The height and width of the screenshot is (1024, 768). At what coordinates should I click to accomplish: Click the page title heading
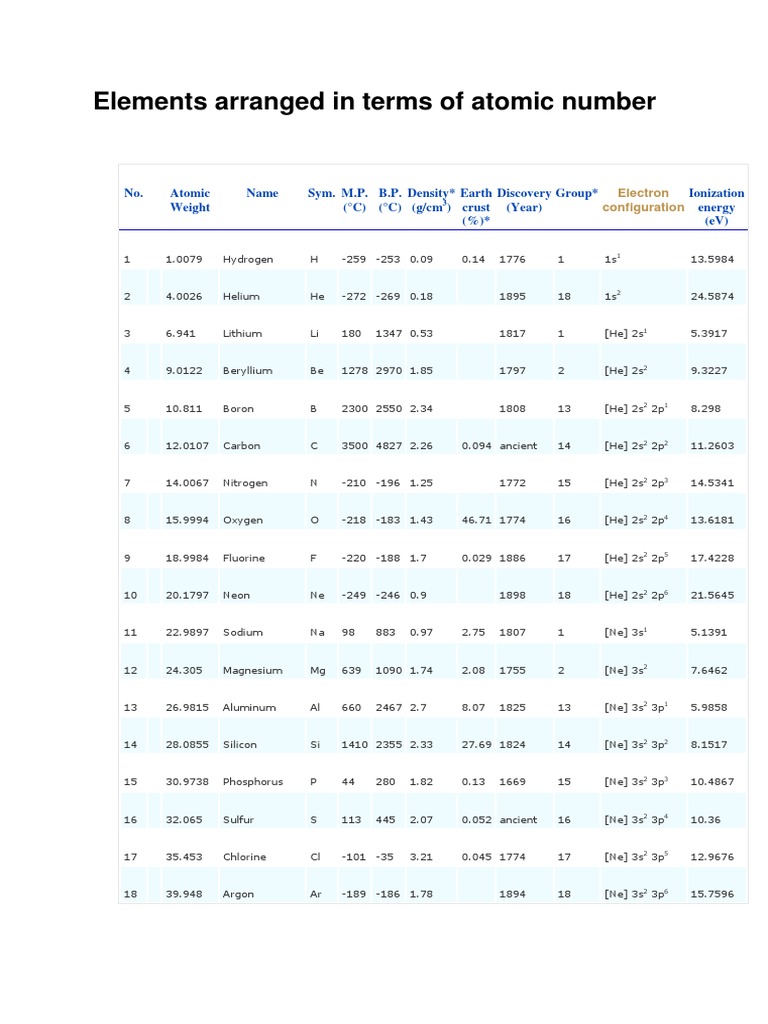pyautogui.click(x=374, y=101)
